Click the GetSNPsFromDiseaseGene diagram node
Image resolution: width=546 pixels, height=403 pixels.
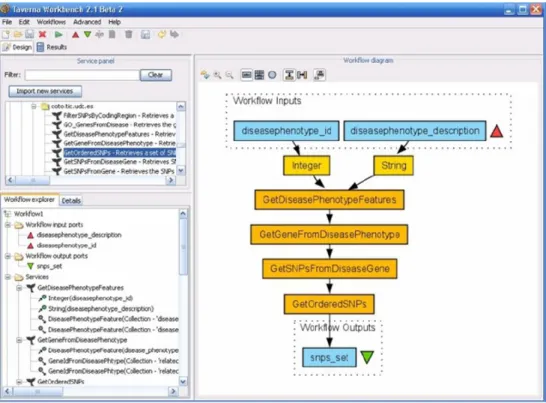(329, 269)
